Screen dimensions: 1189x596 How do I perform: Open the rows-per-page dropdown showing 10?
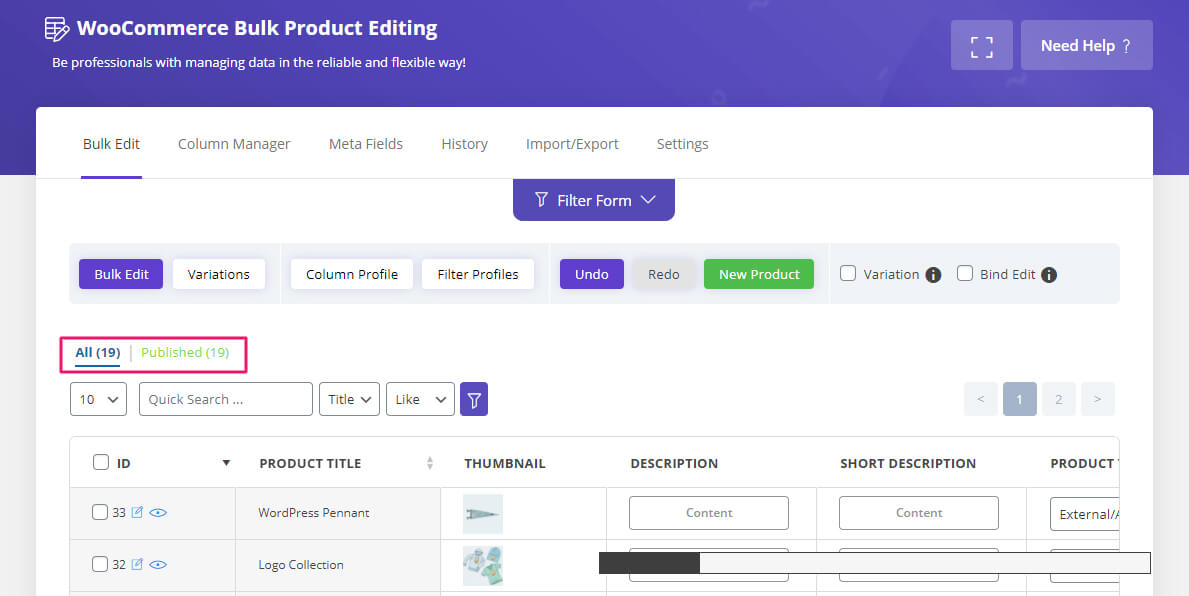[98, 399]
